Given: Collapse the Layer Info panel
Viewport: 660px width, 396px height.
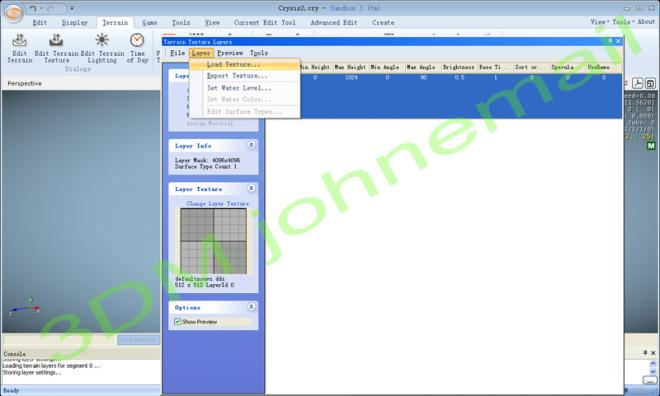Looking at the screenshot, I should (x=251, y=145).
